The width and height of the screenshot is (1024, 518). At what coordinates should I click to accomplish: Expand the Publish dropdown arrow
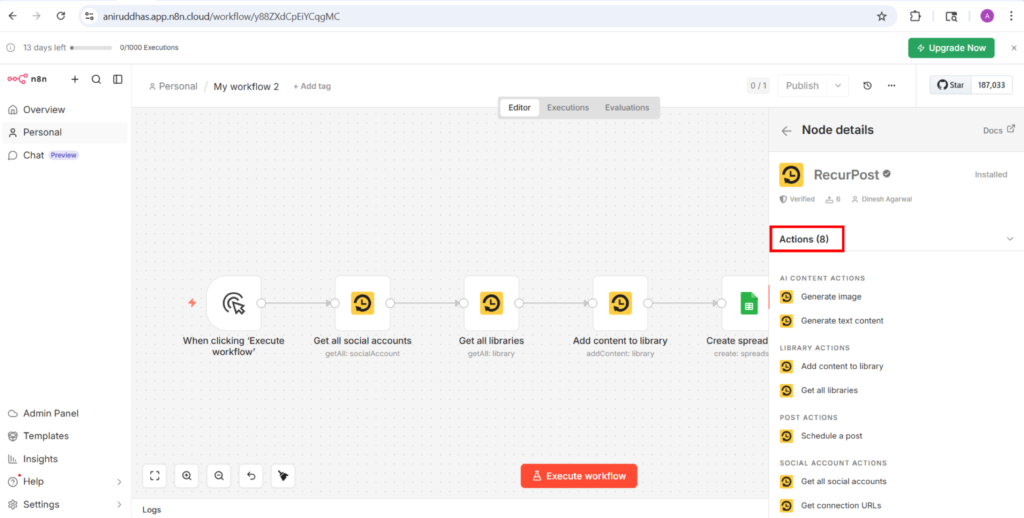[x=838, y=86]
